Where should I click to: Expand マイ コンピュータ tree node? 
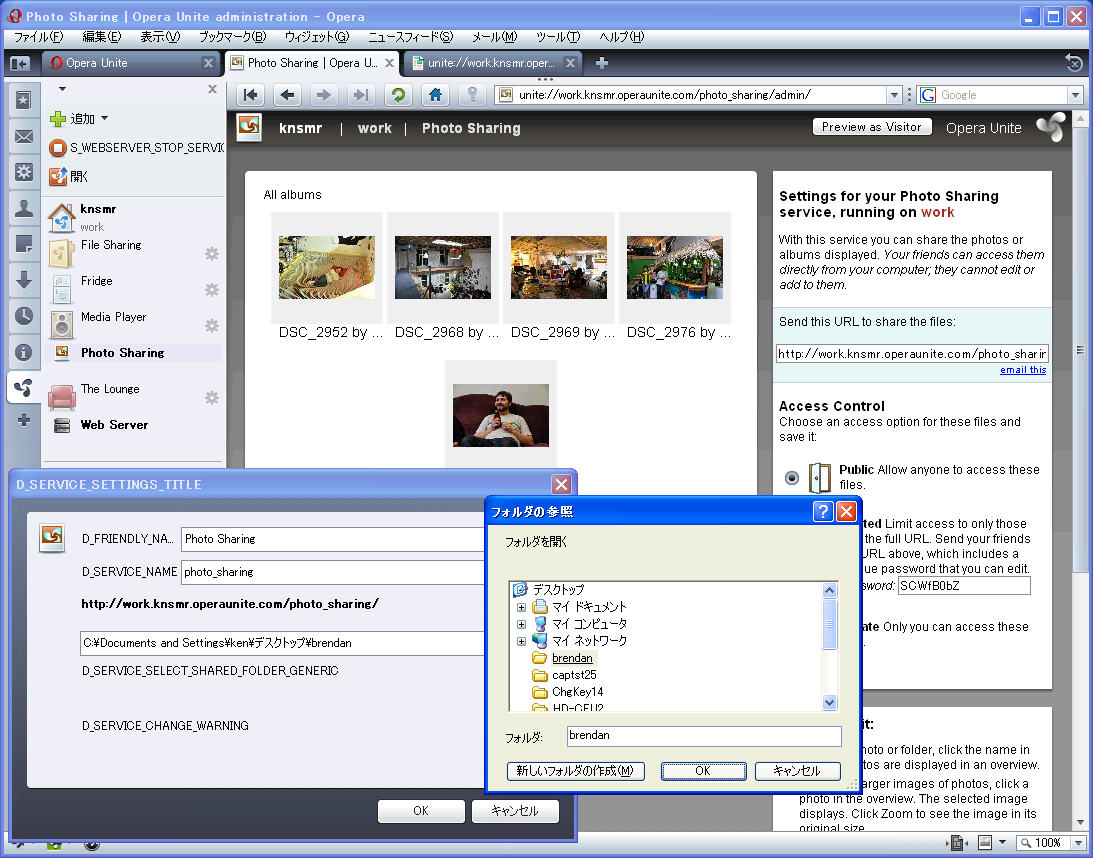521,624
